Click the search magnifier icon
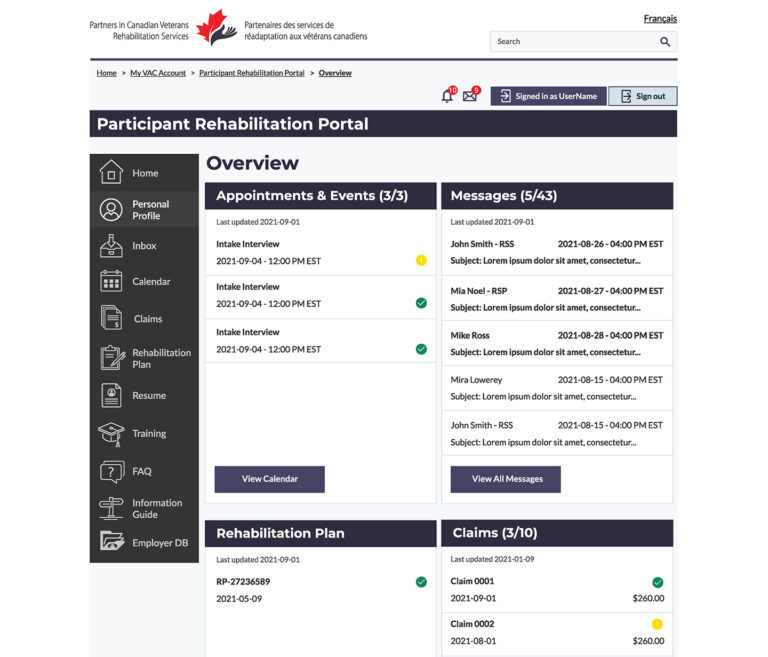Viewport: 768px width, 657px height. (x=665, y=42)
